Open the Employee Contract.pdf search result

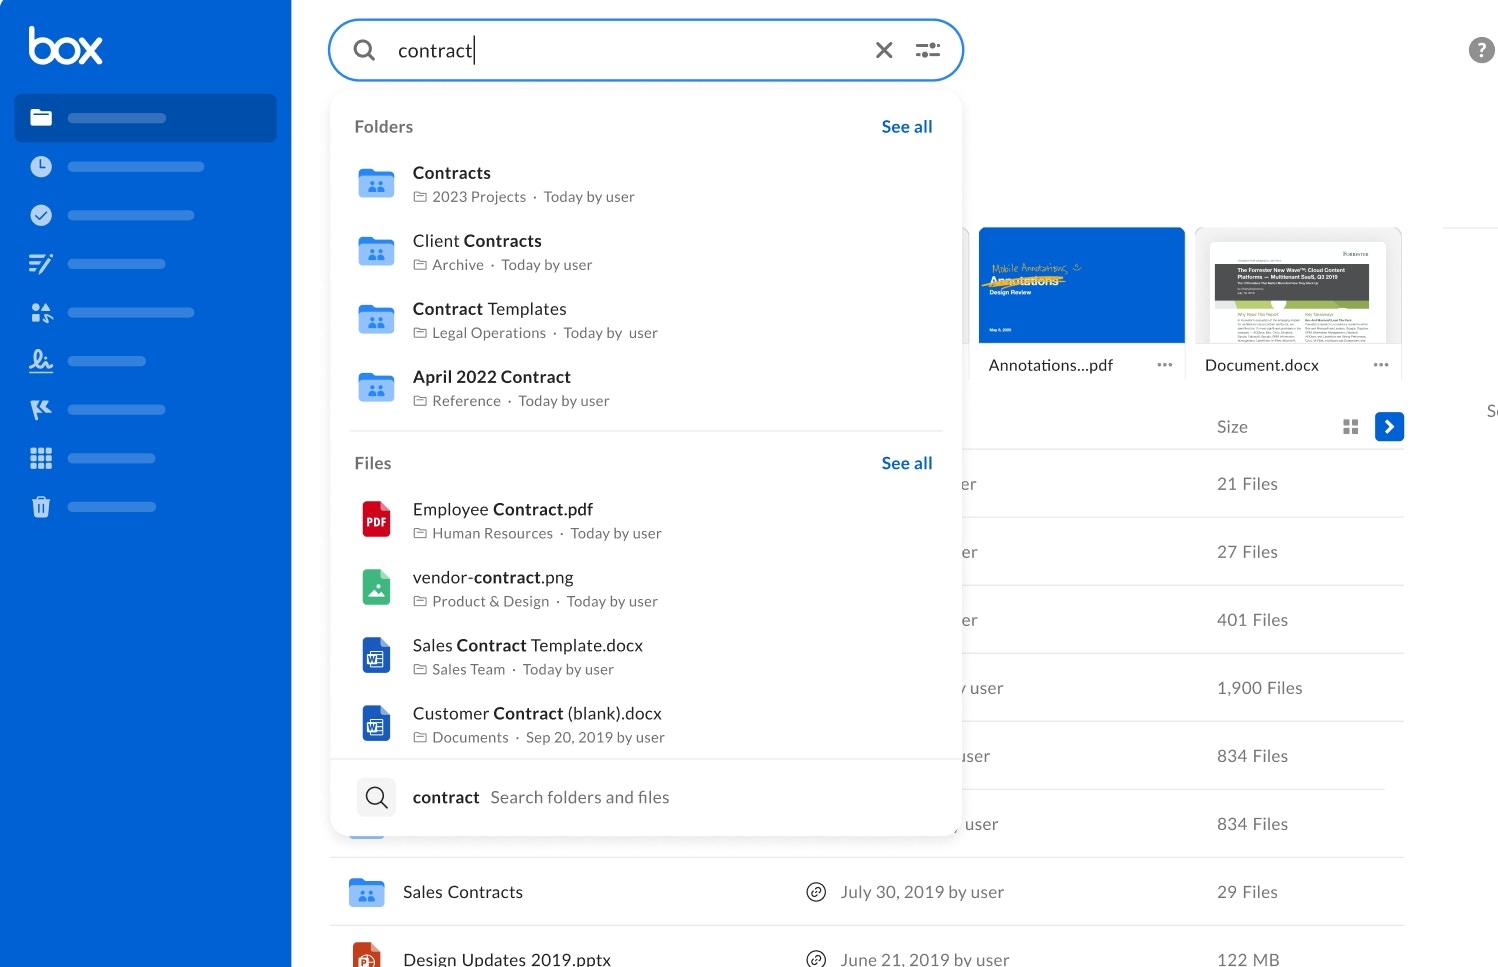[503, 509]
